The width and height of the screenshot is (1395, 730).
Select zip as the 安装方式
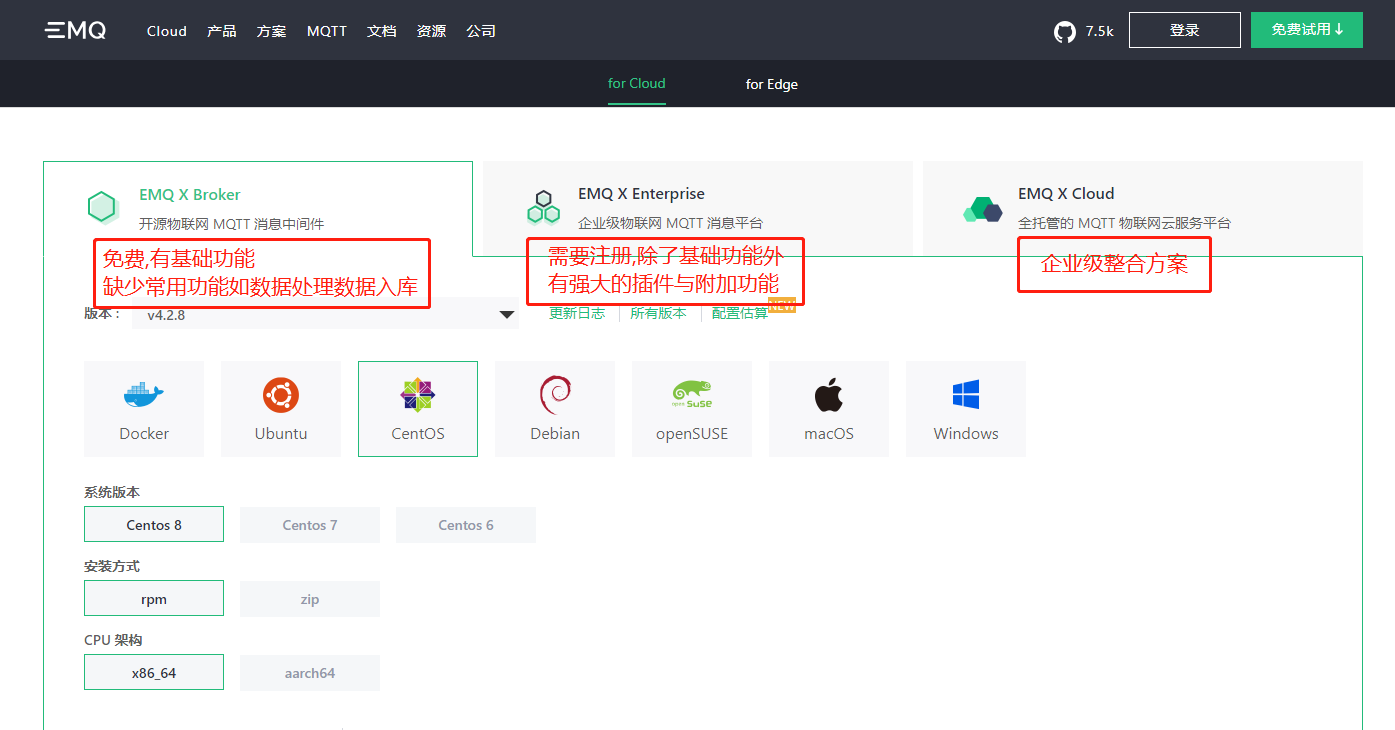pyautogui.click(x=309, y=598)
